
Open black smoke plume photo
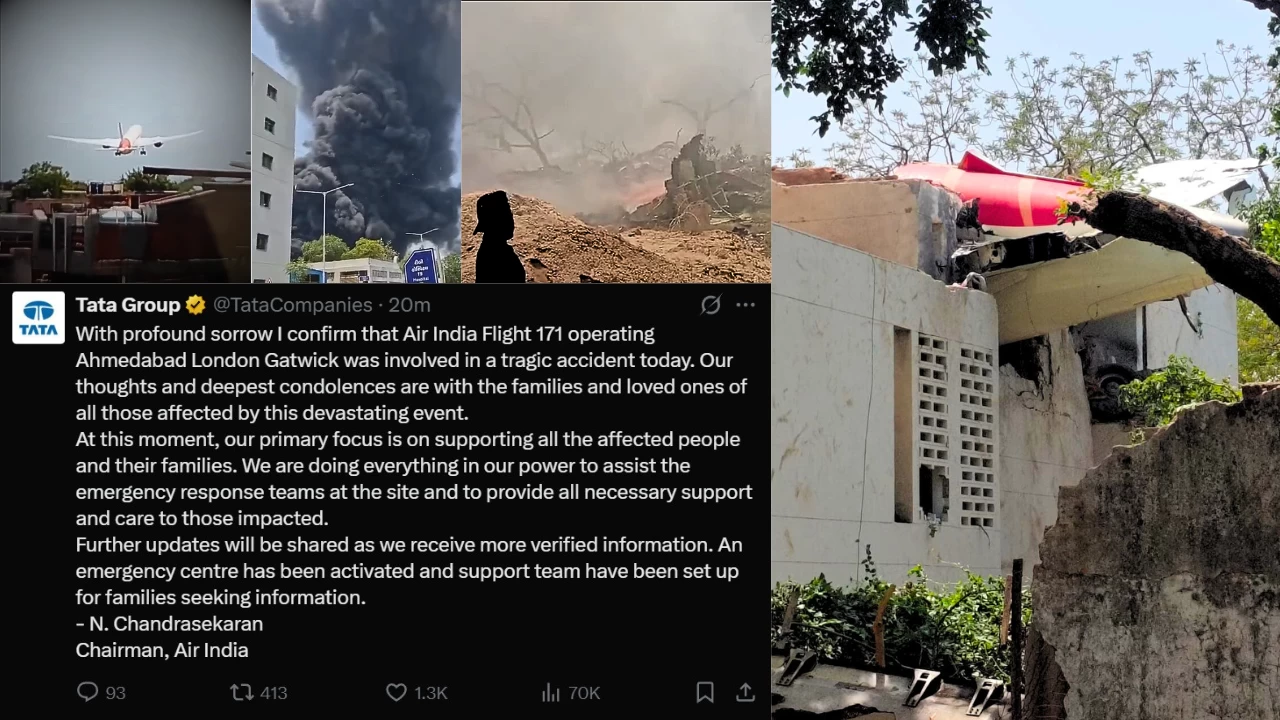[356, 141]
